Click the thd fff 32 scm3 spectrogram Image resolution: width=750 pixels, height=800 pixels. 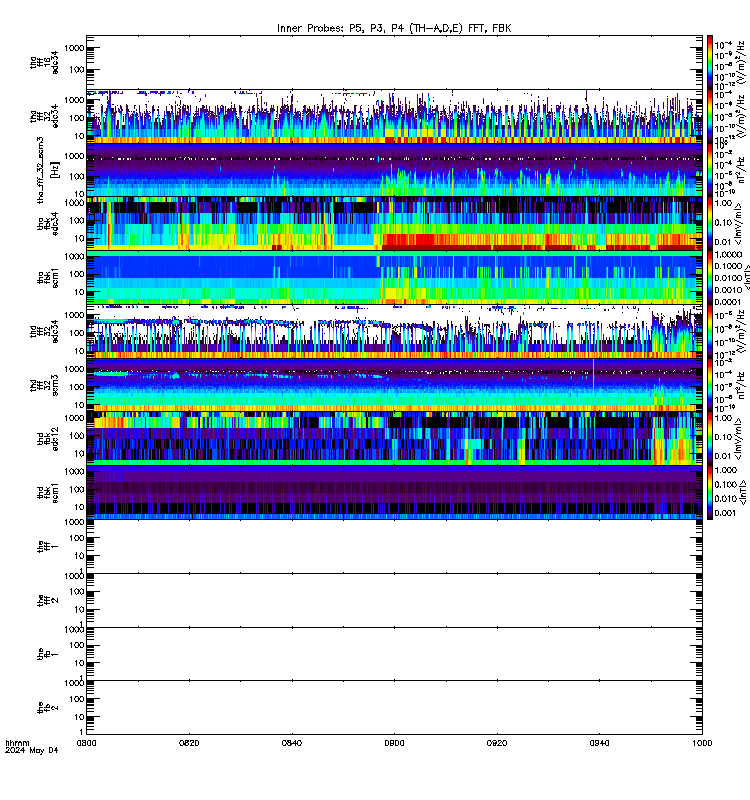click(x=394, y=386)
